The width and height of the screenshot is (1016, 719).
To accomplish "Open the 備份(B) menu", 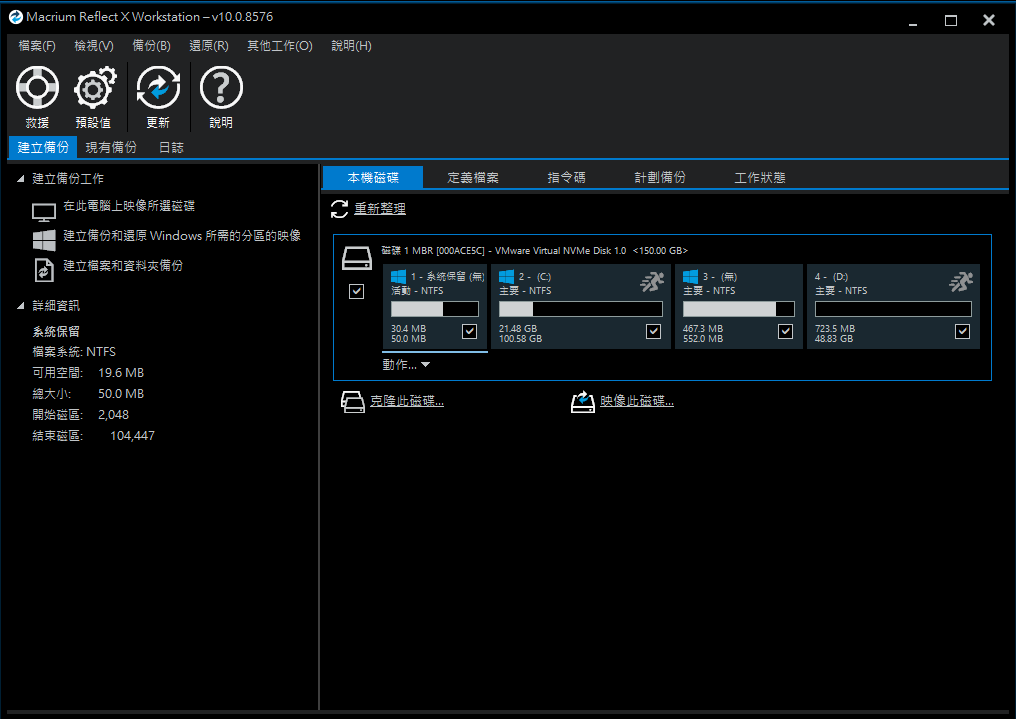I will pos(152,46).
